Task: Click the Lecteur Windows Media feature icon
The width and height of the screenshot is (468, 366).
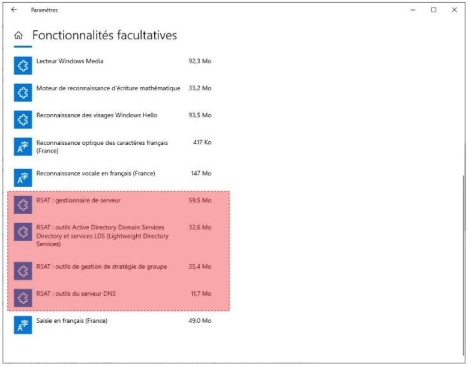Action: click(x=23, y=65)
